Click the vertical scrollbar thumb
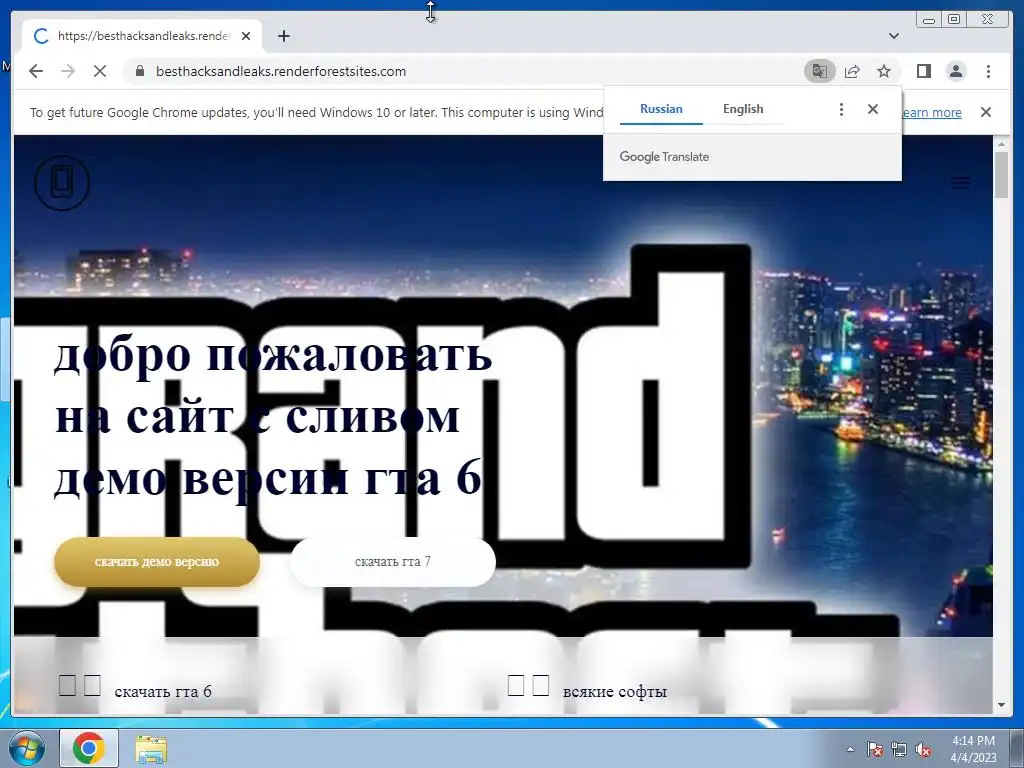 1001,174
